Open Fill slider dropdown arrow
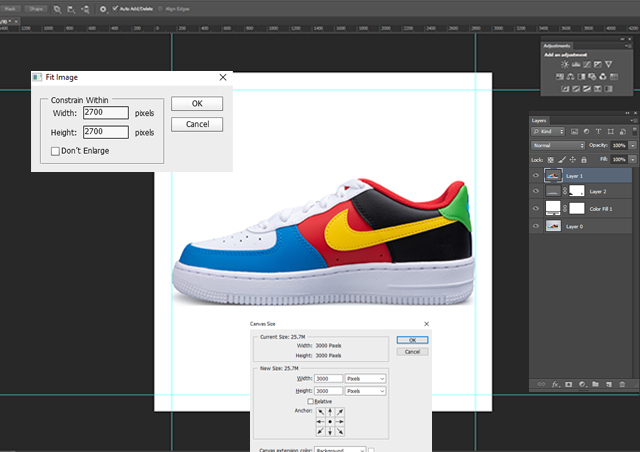 tap(633, 160)
